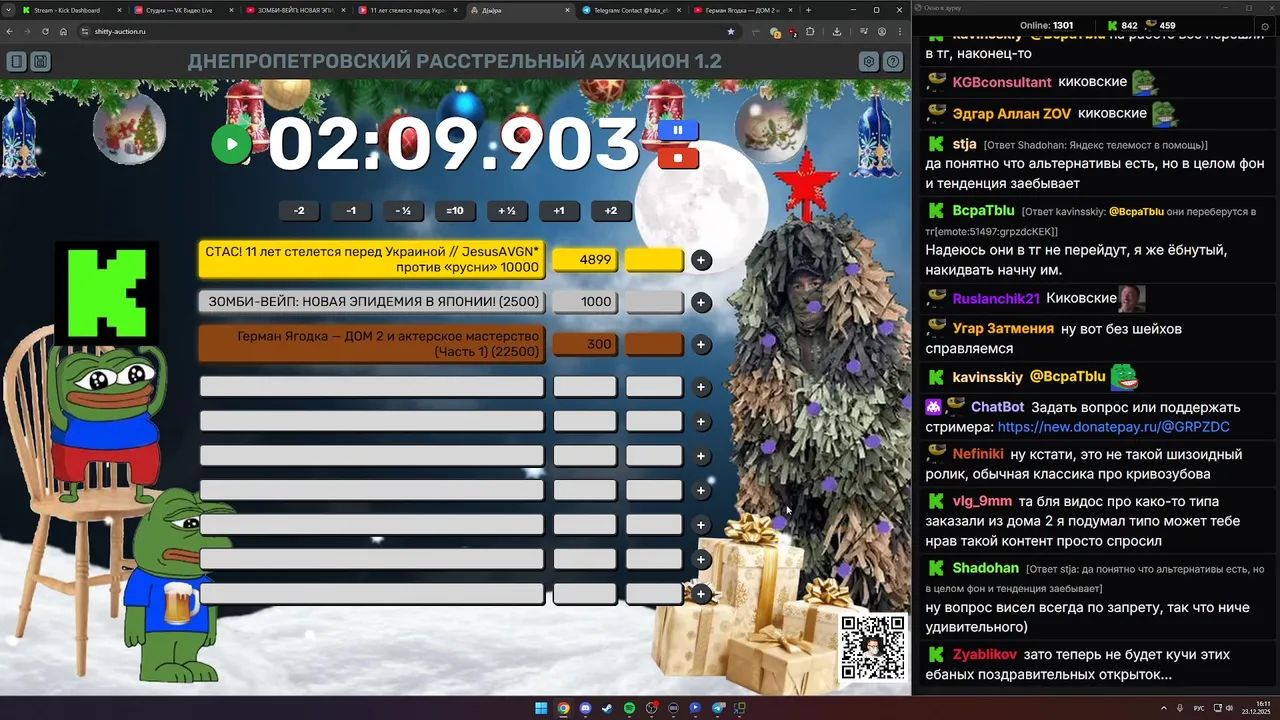Open the browser extensions puzzle icon

coord(810,31)
